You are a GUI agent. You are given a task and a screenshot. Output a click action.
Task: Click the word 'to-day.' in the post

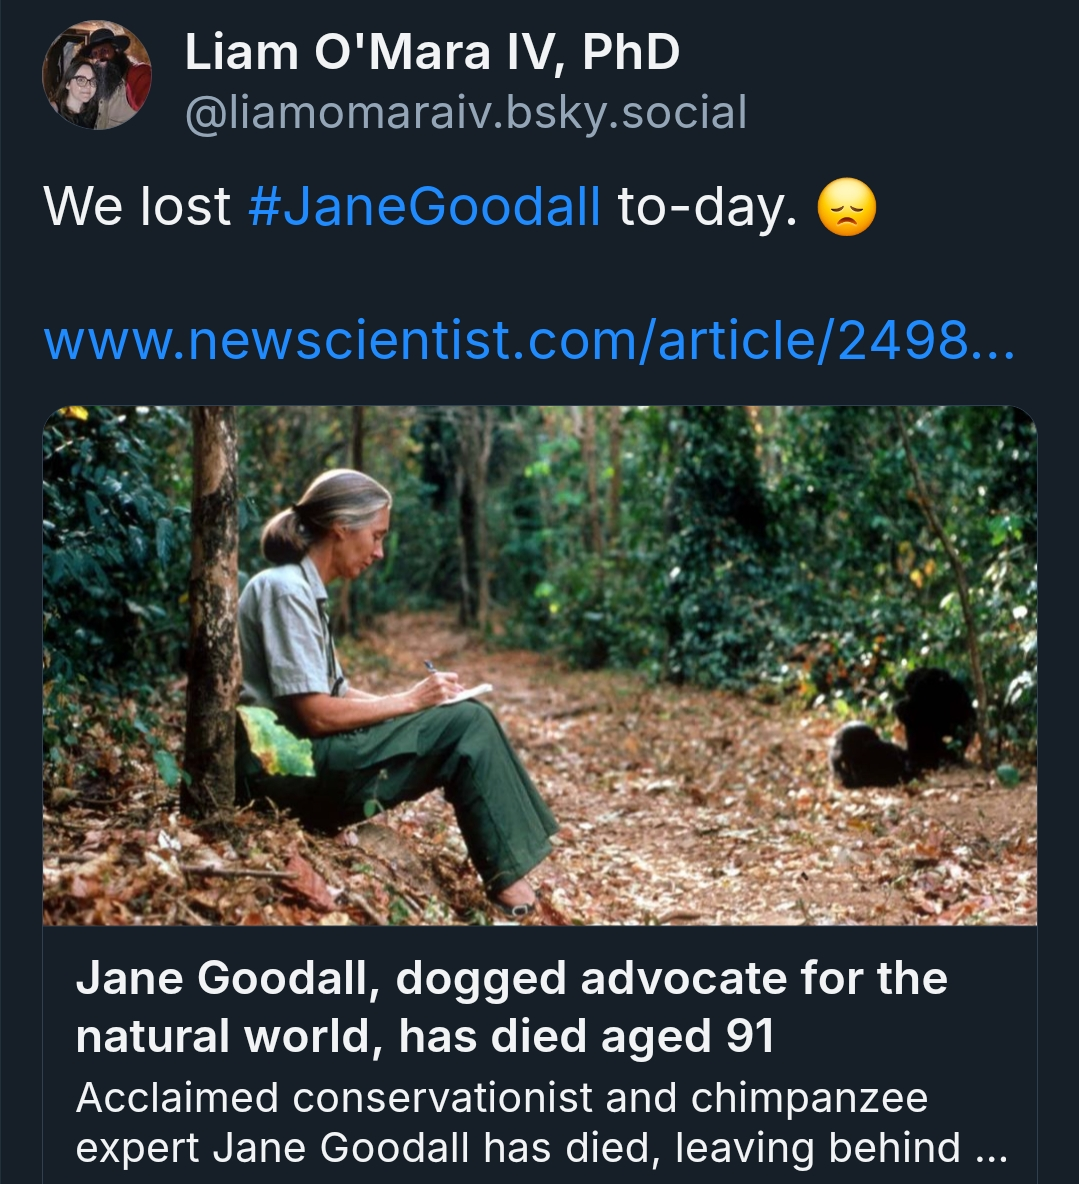(x=707, y=207)
